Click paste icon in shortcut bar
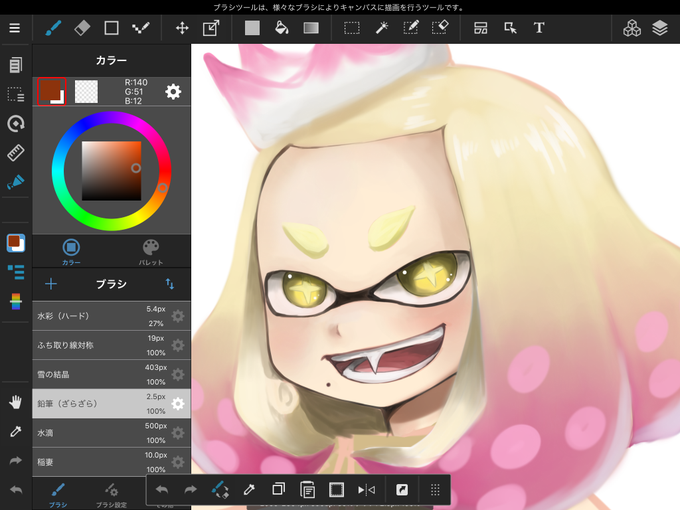The width and height of the screenshot is (680, 510). pyautogui.click(x=307, y=490)
